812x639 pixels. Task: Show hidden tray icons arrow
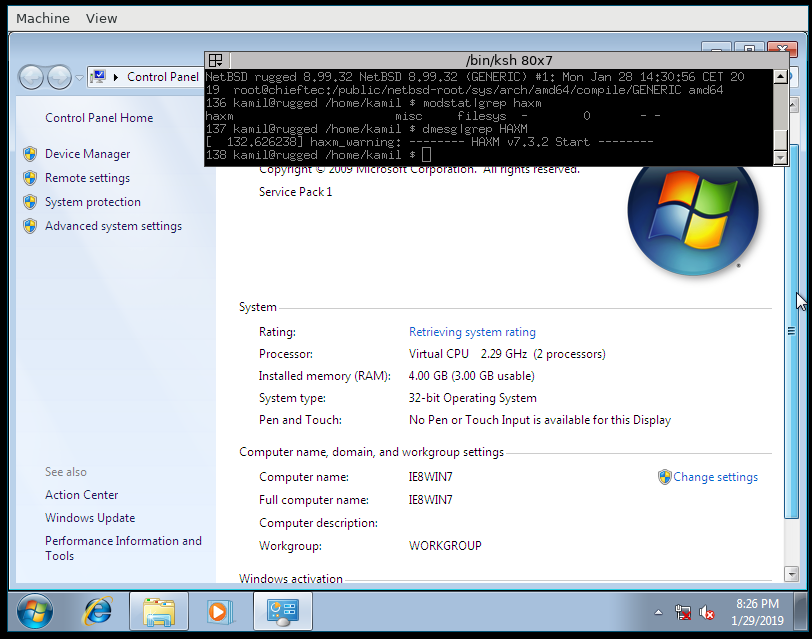point(658,612)
